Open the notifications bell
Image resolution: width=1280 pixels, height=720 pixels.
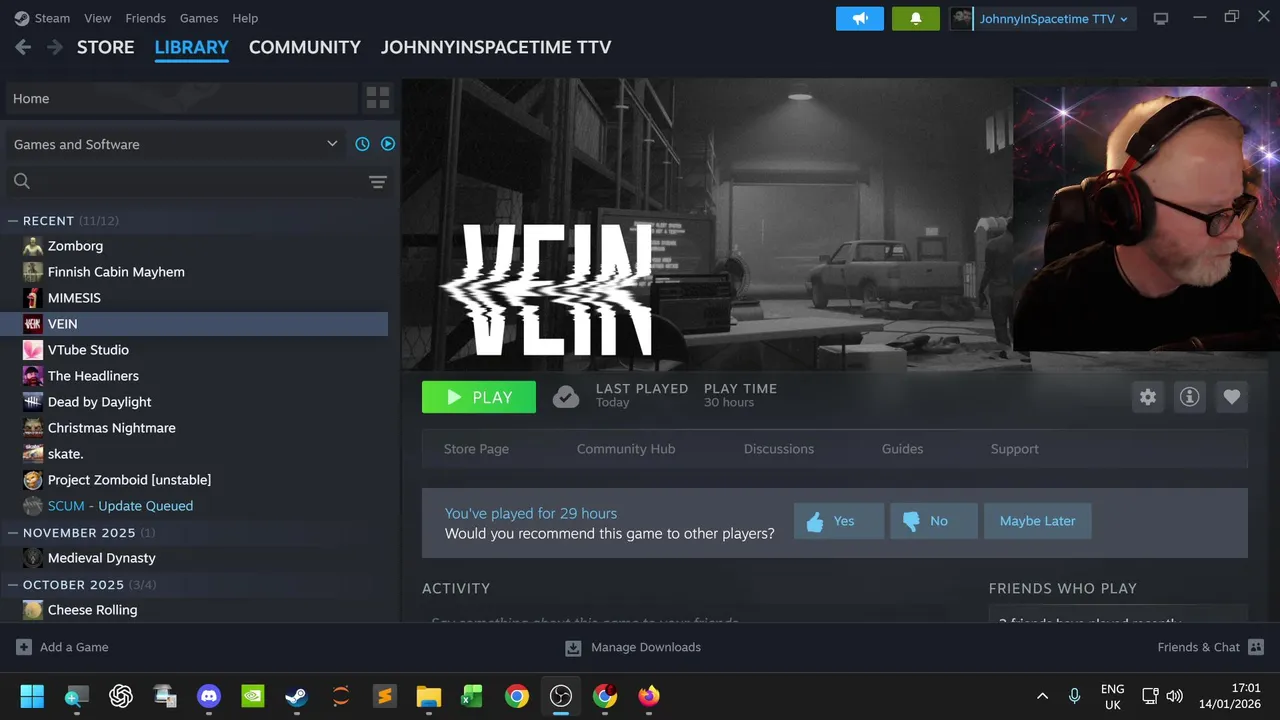tap(916, 18)
